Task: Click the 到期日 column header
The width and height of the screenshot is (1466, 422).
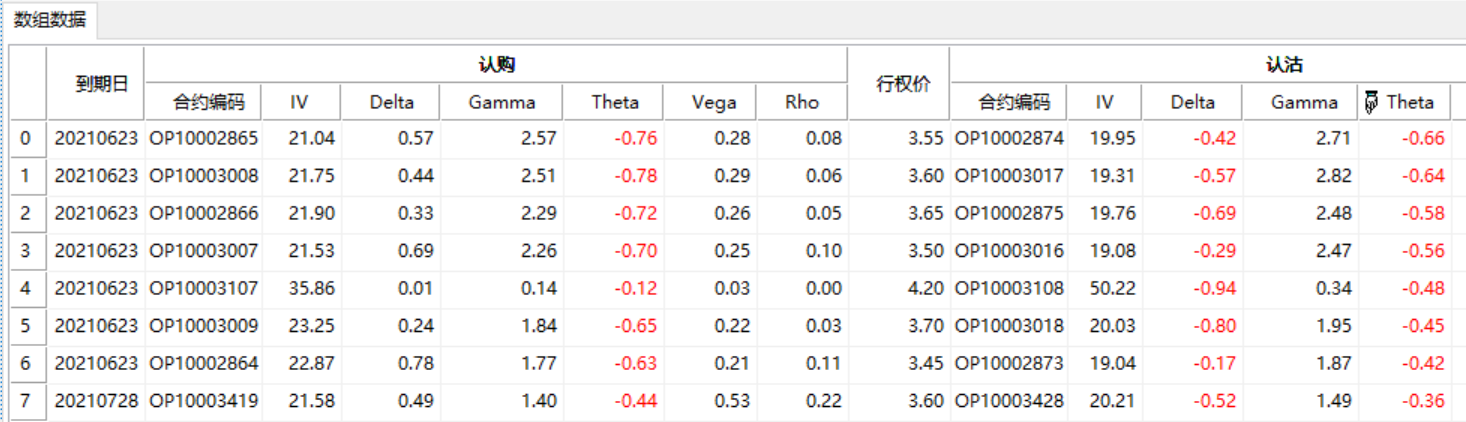Action: [x=102, y=84]
